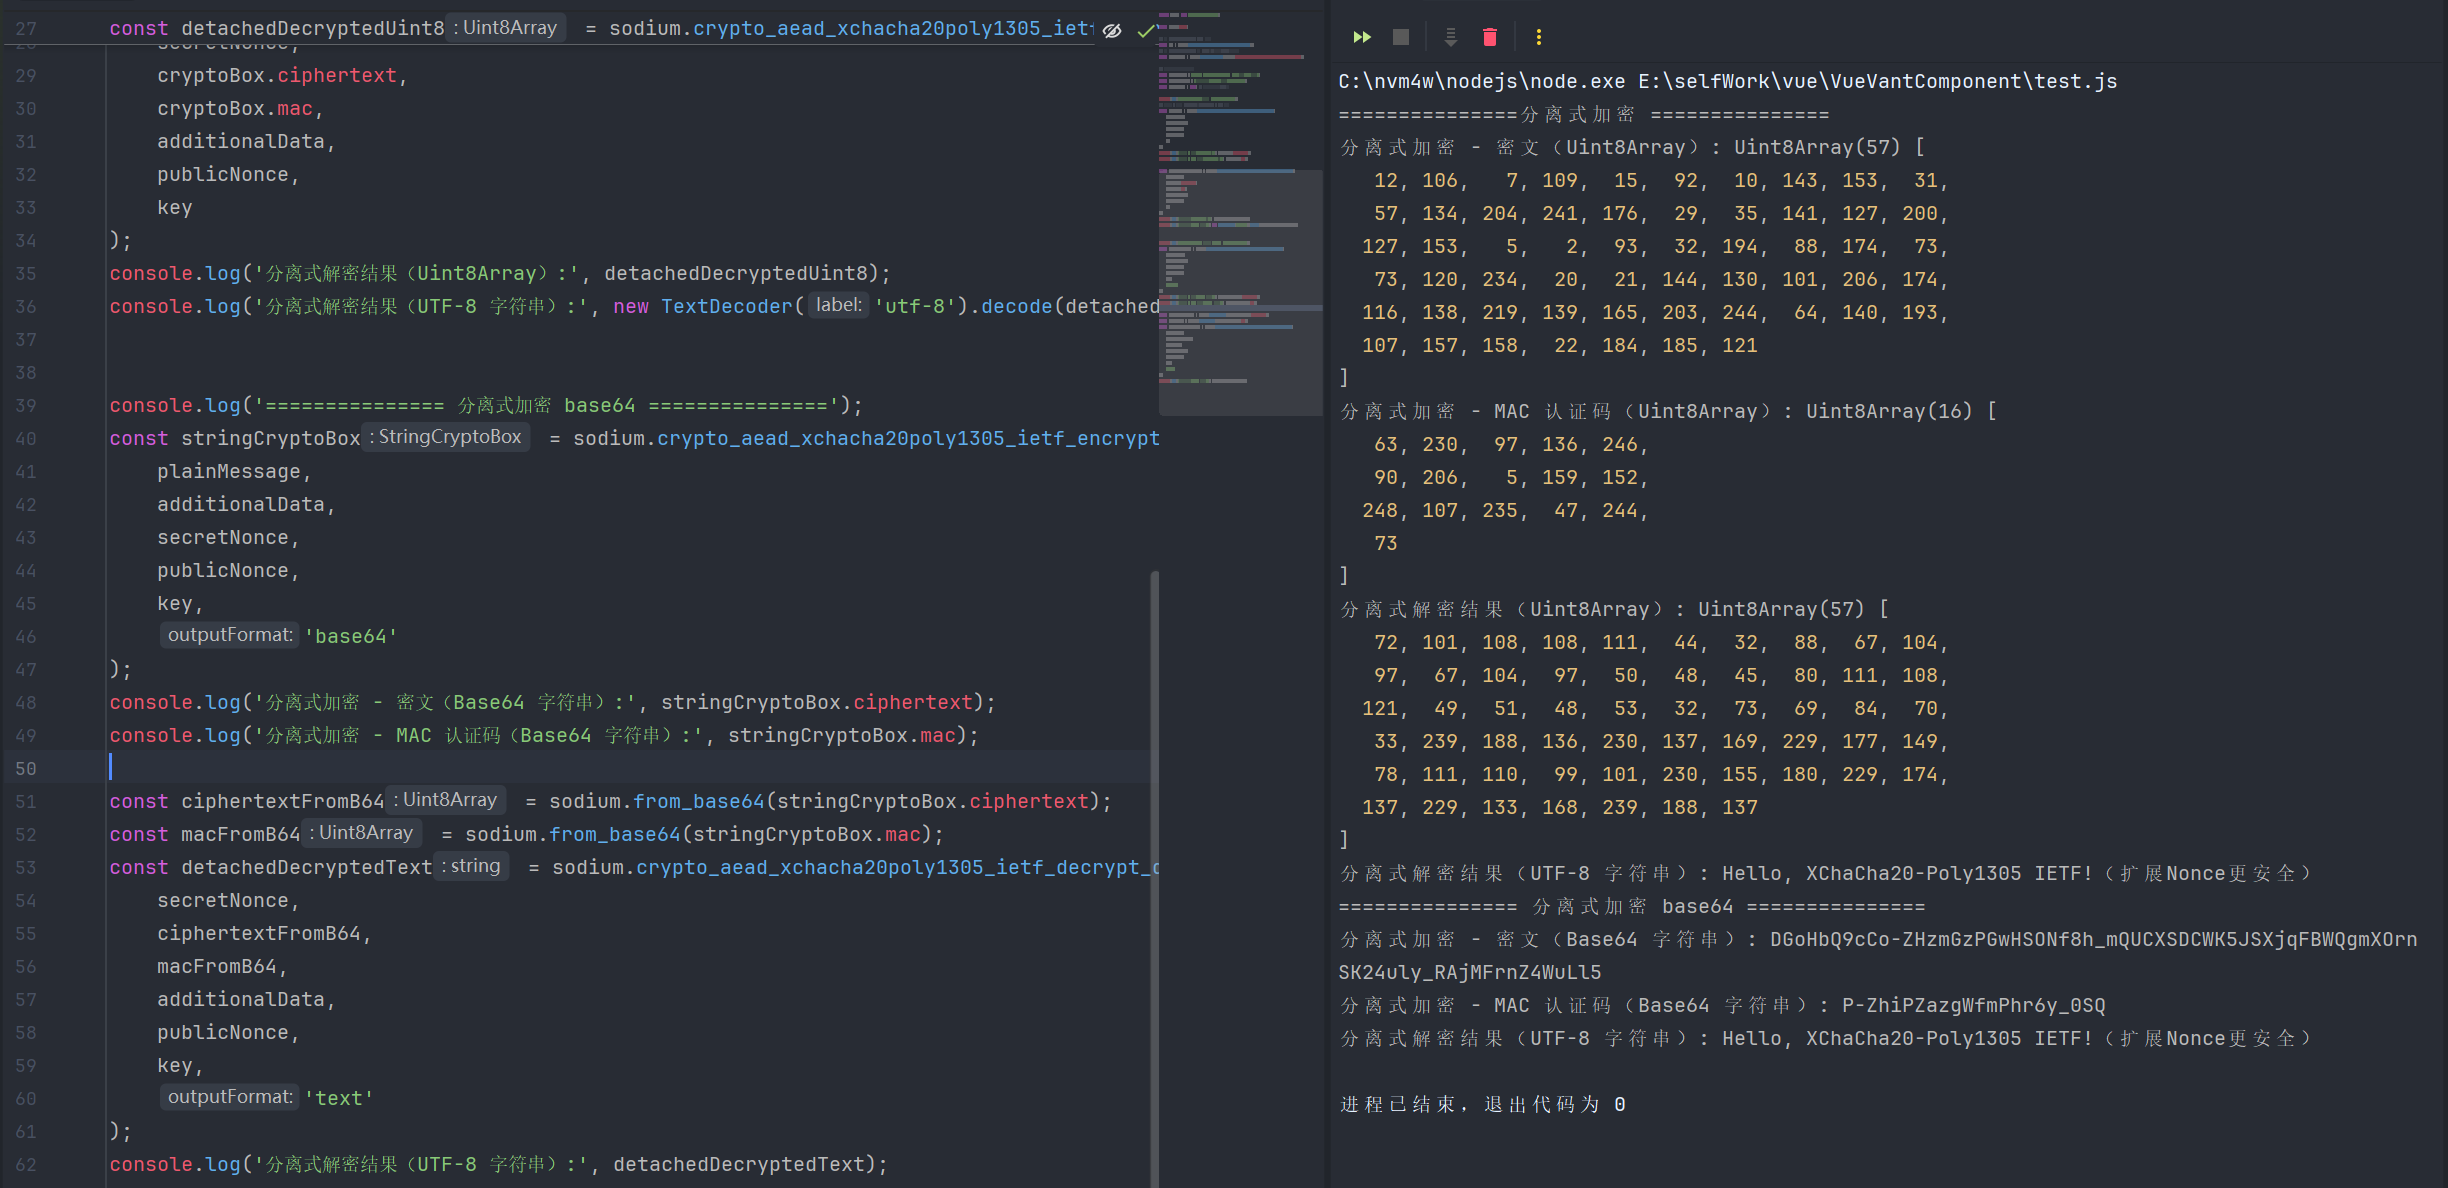Click the 'label:' parameter hint
Image resolution: width=2448 pixels, height=1188 pixels.
coord(838,305)
